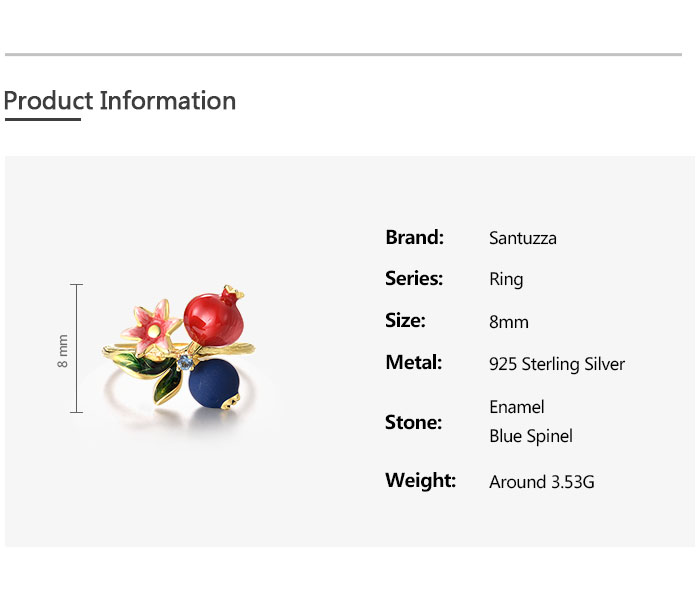Click the Series label
Image resolution: width=700 pixels, height=607 pixels.
click(413, 279)
